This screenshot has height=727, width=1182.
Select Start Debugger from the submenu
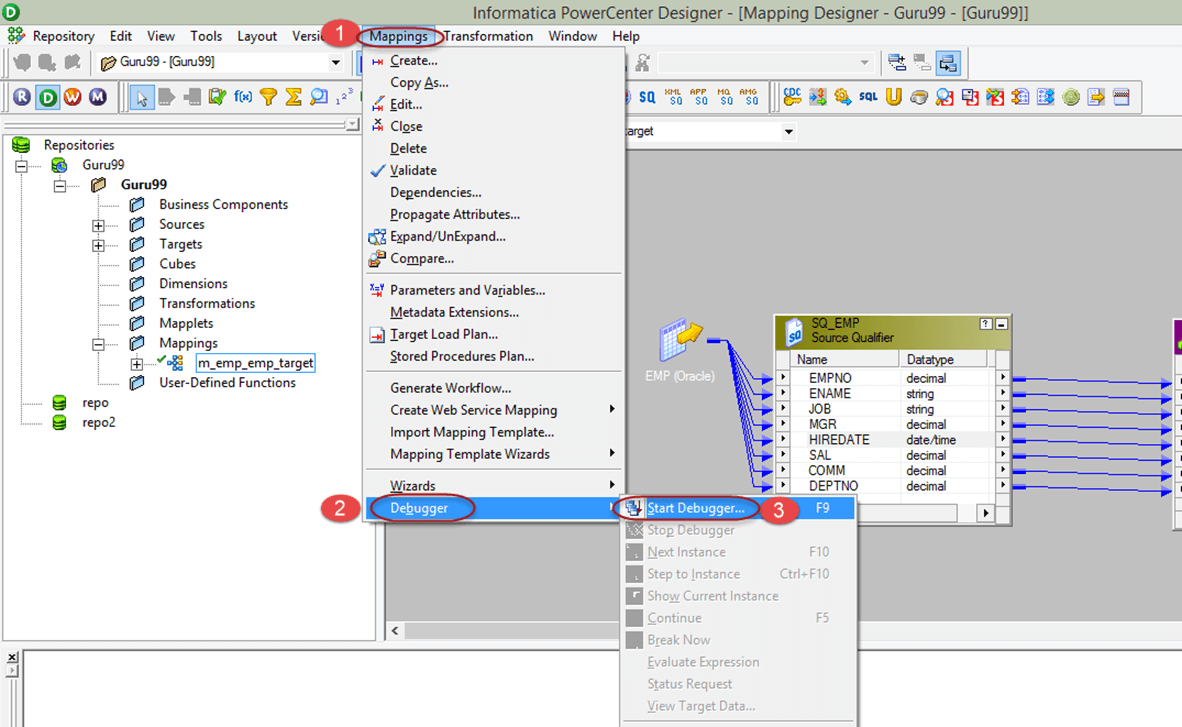tap(695, 508)
